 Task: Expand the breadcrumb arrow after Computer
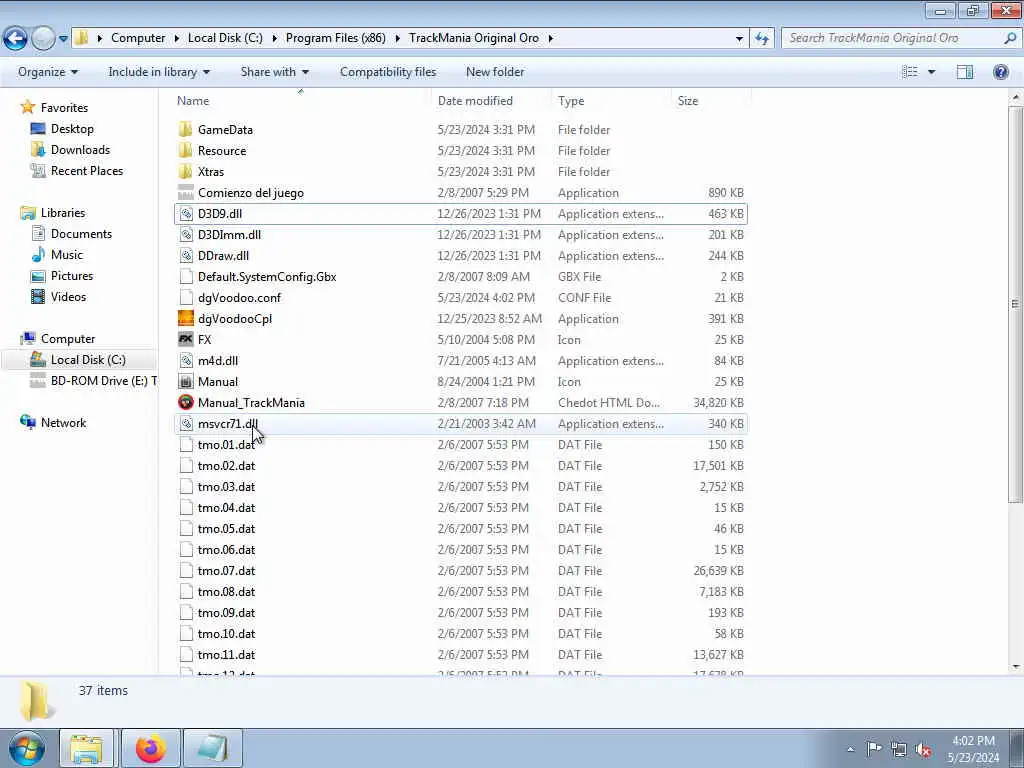tap(176, 38)
